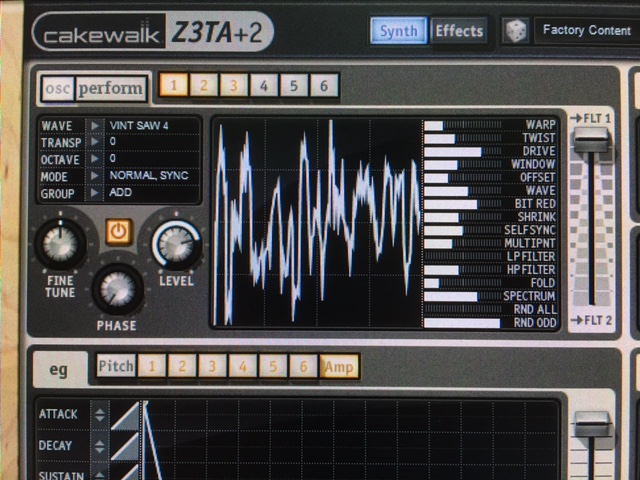Image resolution: width=640 pixels, height=480 pixels.
Task: Select oscillator 6 button
Action: pyautogui.click(x=324, y=86)
